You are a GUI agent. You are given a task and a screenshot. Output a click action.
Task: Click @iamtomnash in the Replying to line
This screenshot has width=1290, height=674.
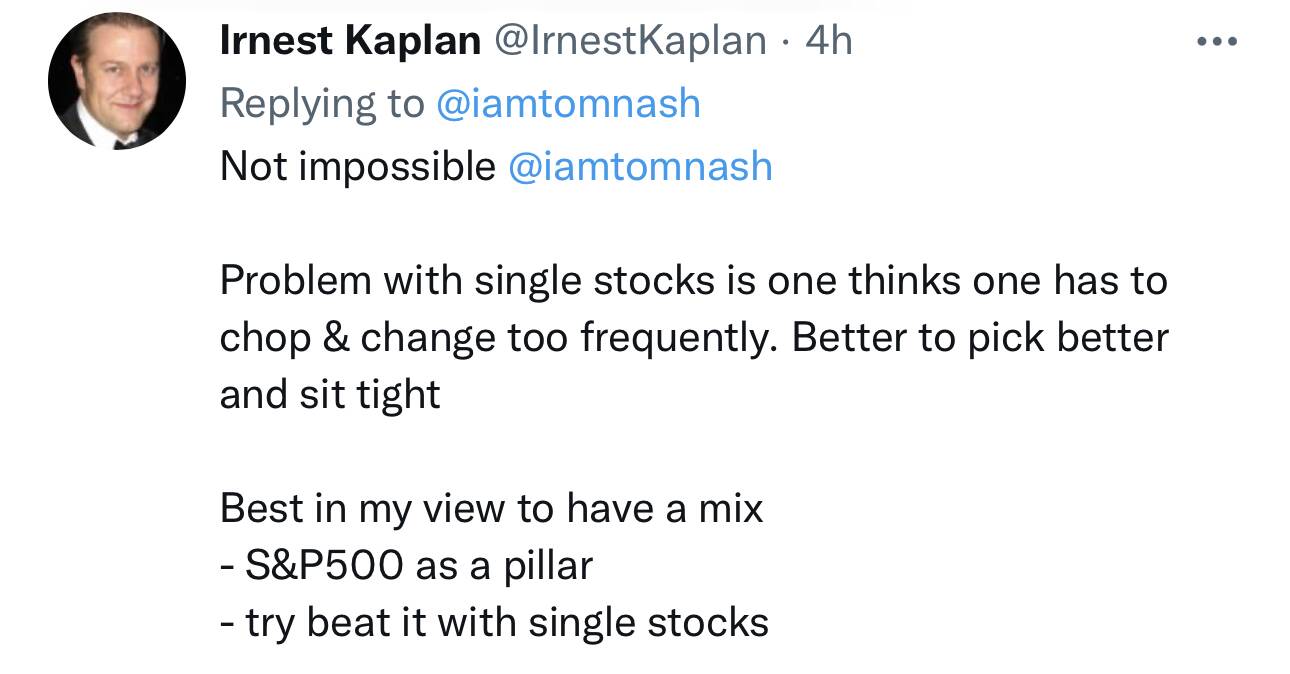point(568,103)
